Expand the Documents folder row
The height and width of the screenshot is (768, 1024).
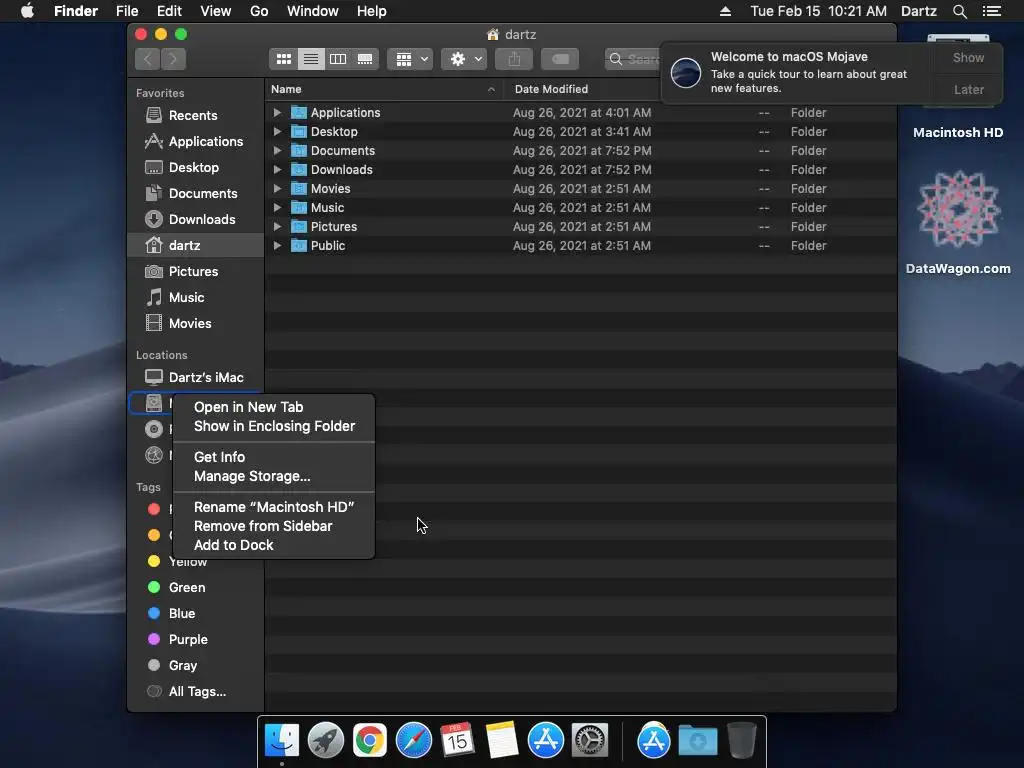(277, 151)
